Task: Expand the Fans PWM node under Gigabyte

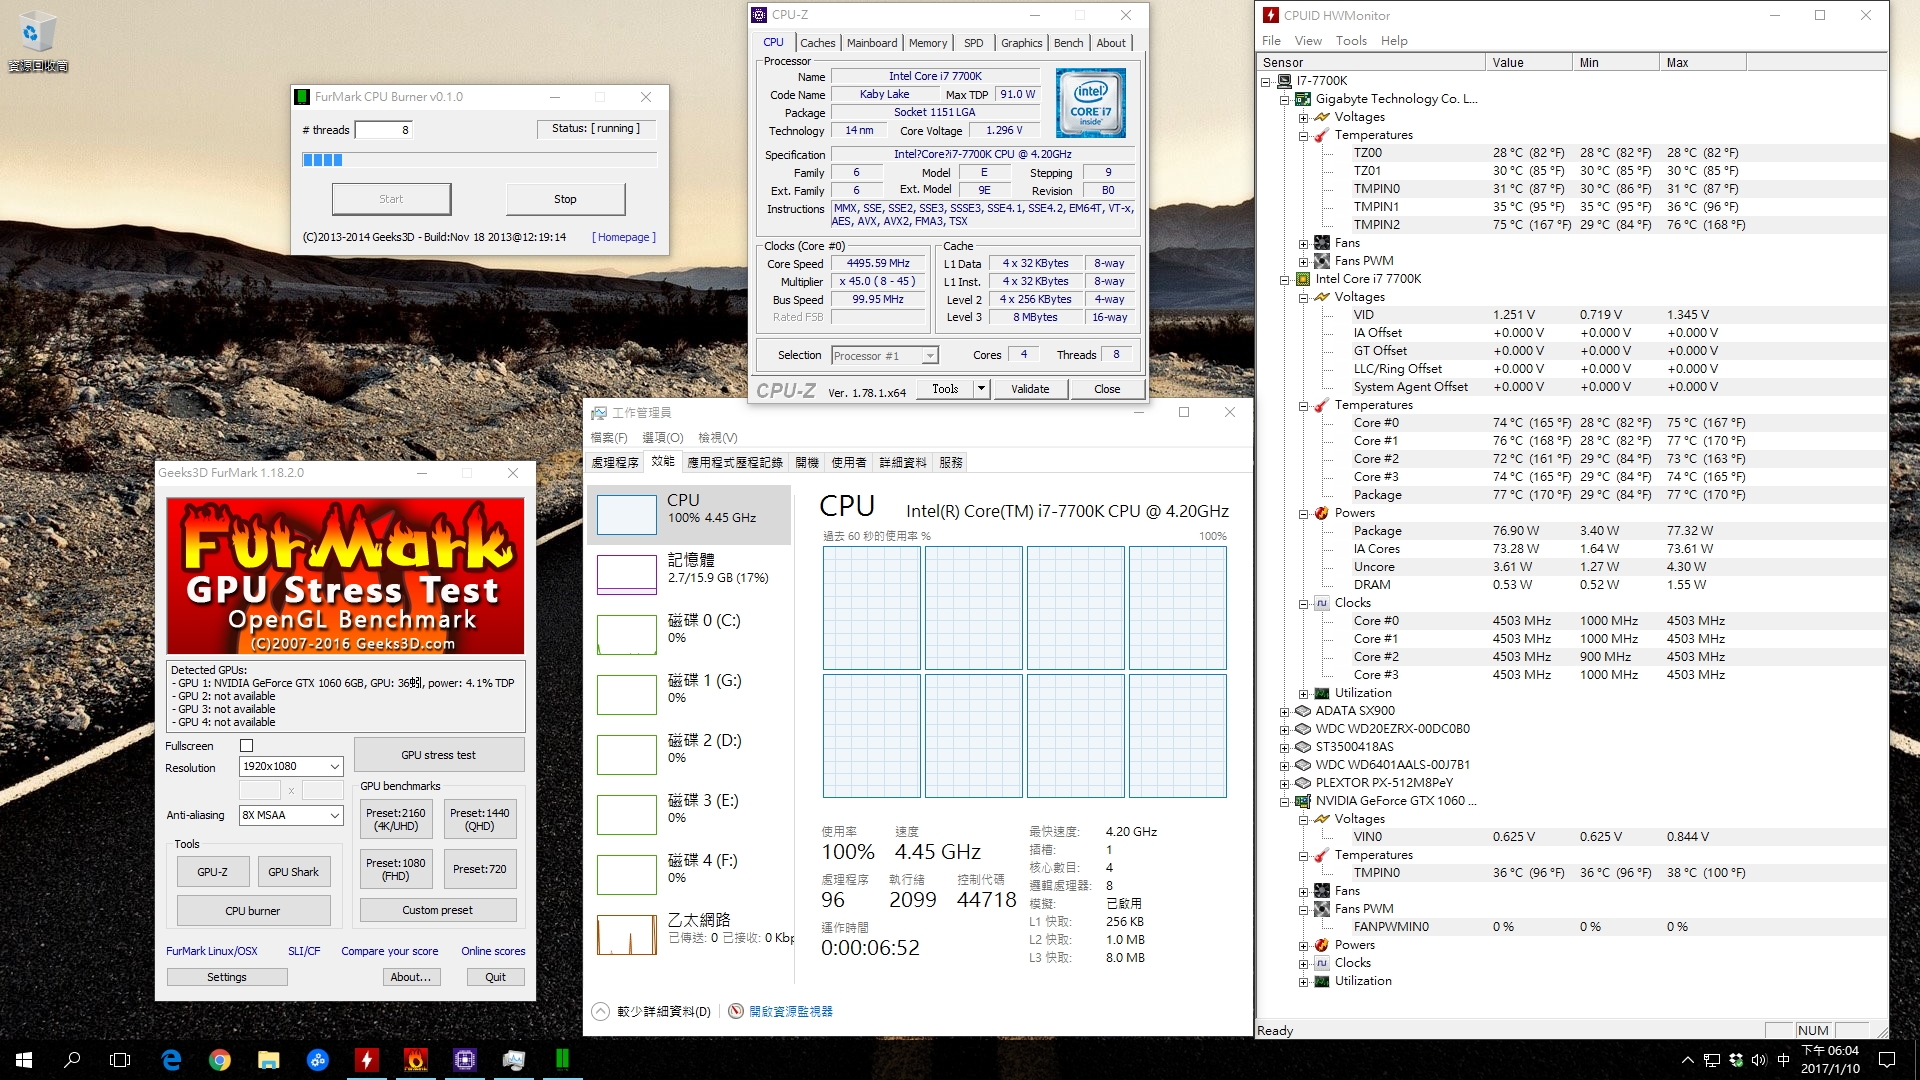Action: 1303,261
